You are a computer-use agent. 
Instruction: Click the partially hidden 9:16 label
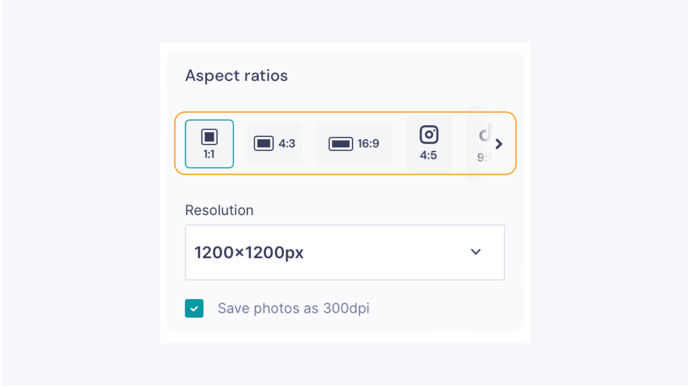484,157
